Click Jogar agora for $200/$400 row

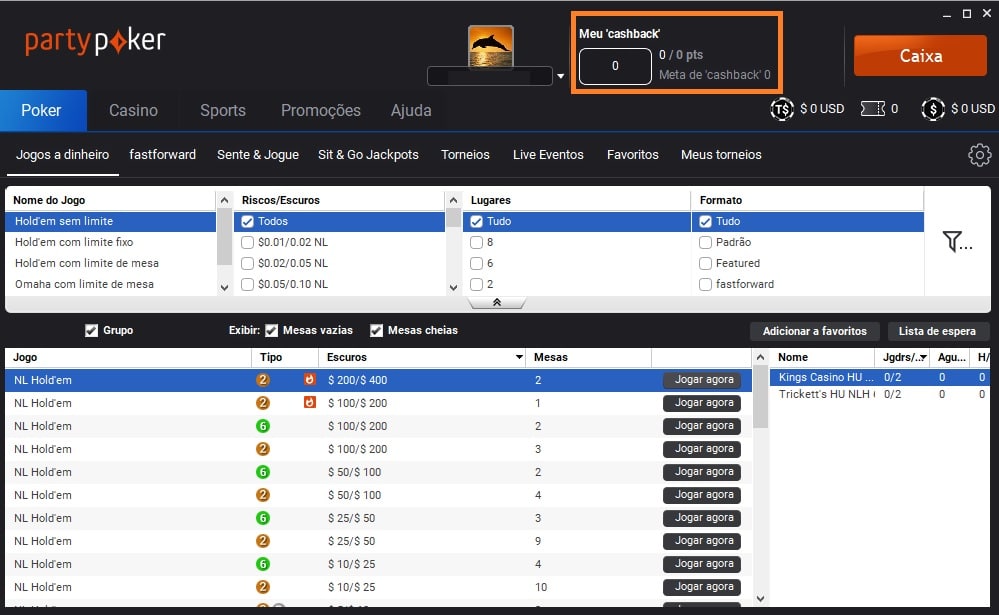coord(702,380)
